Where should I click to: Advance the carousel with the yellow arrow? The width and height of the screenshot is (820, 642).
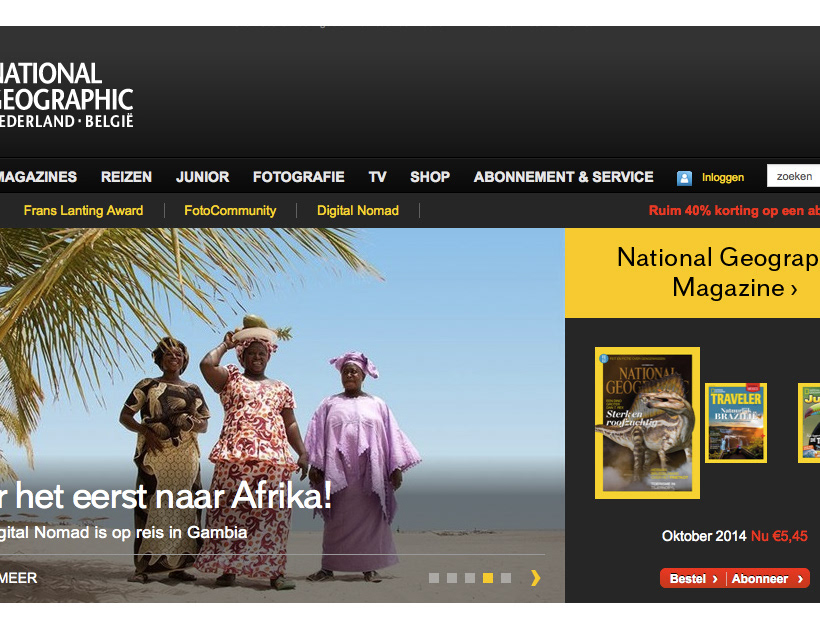pyautogui.click(x=536, y=578)
